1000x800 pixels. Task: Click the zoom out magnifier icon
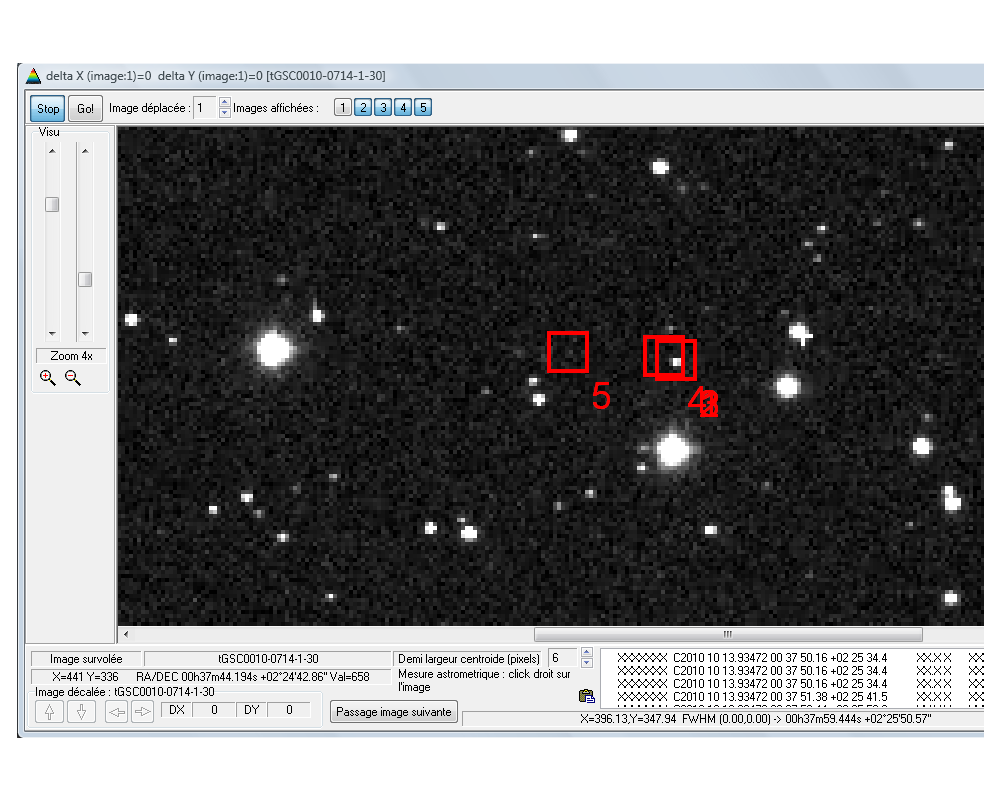(x=72, y=378)
